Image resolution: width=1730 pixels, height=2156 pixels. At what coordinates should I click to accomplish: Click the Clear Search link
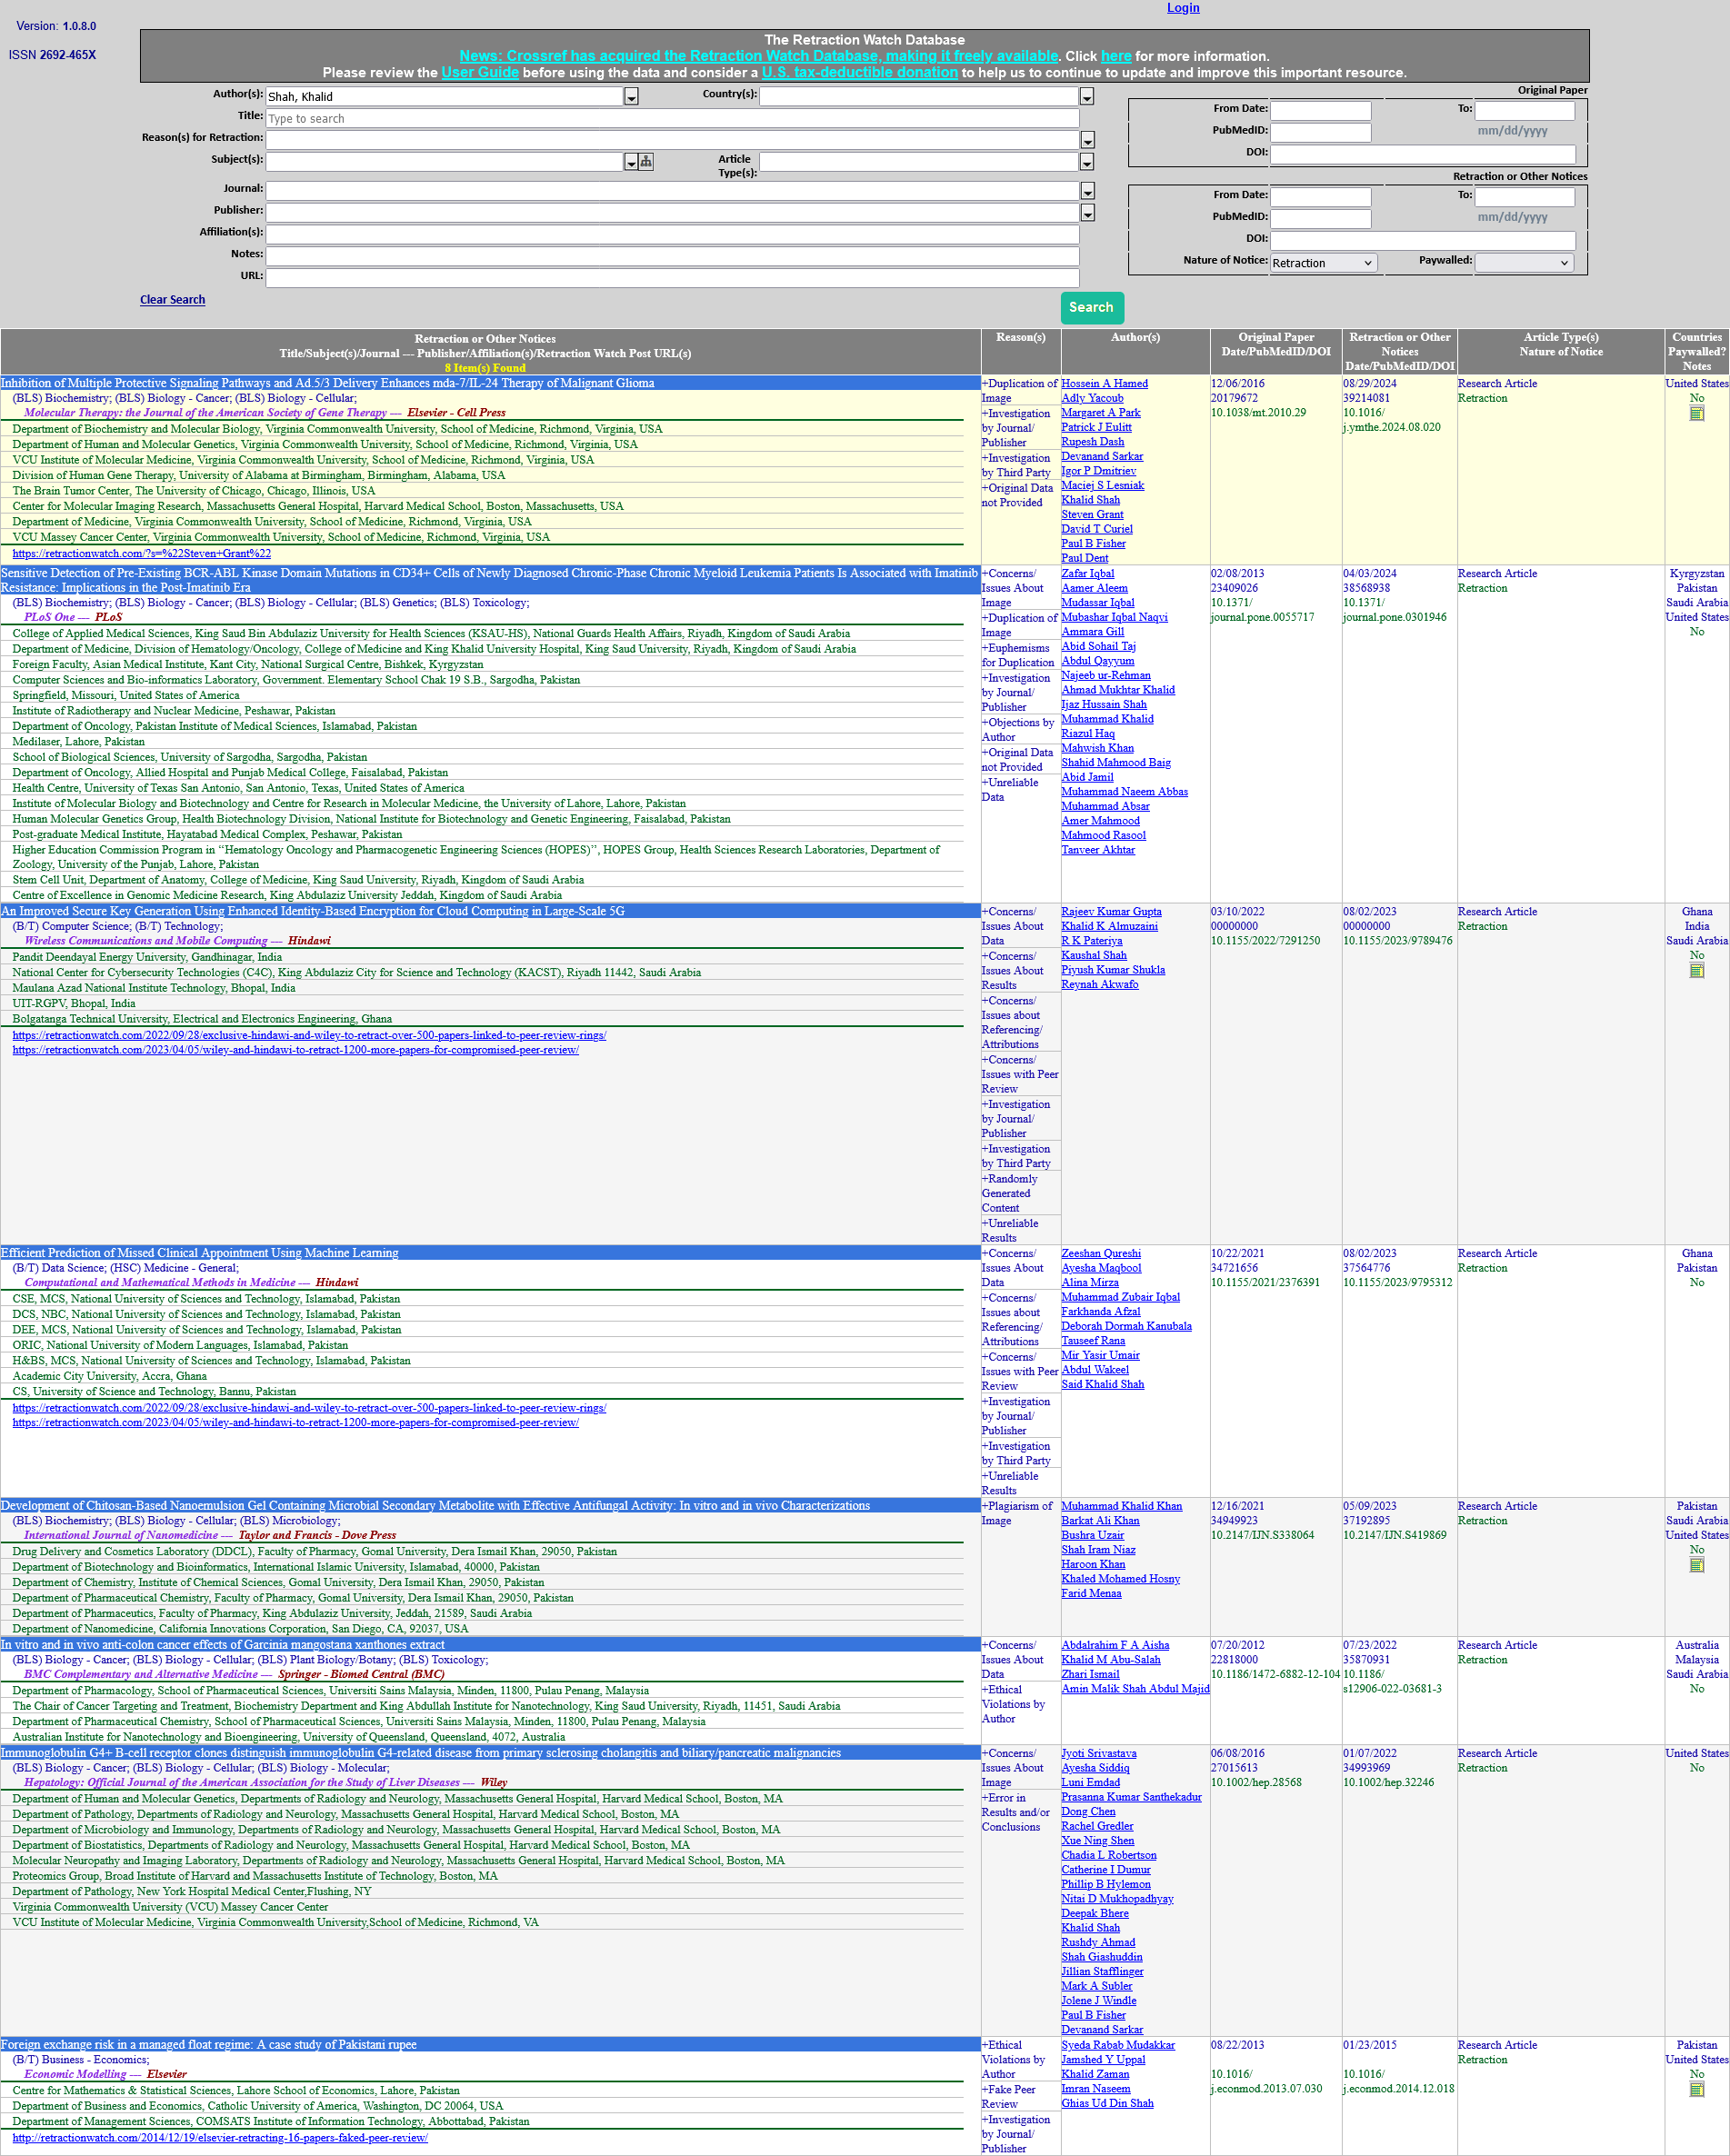[x=172, y=300]
